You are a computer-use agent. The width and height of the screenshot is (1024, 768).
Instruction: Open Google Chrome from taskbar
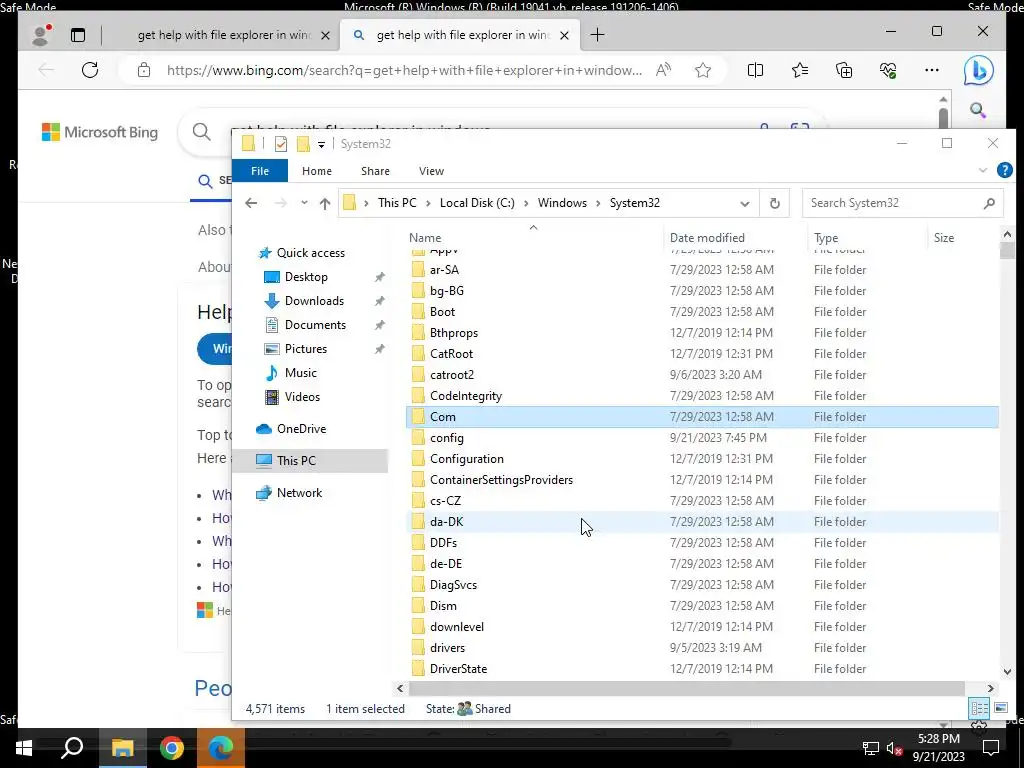coord(171,748)
